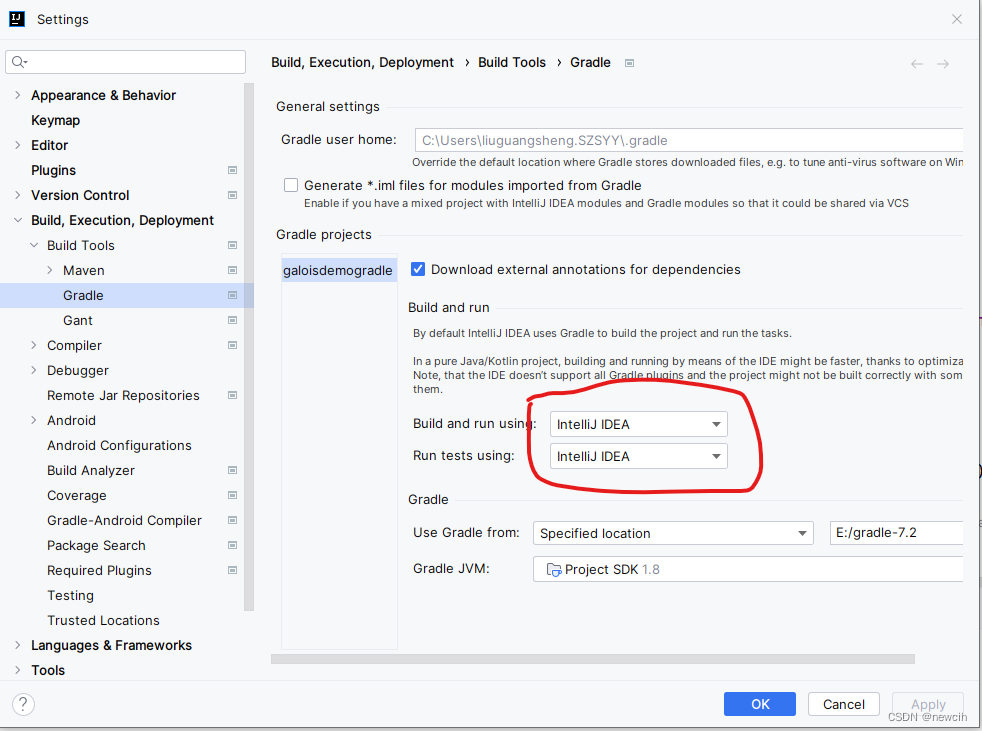Click the Apply button
982x731 pixels.
(928, 704)
